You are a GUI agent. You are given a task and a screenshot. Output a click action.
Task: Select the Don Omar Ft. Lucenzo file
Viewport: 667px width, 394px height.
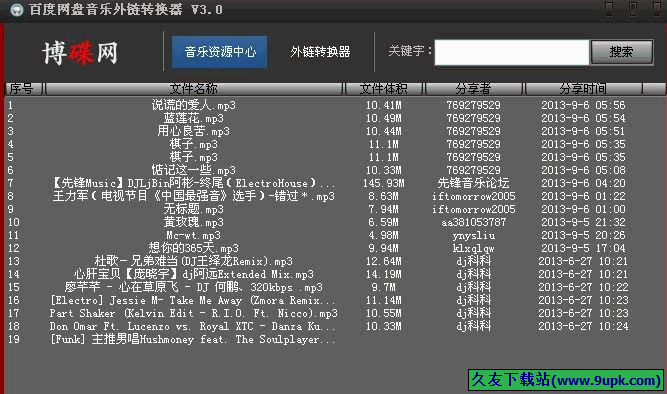click(194, 326)
